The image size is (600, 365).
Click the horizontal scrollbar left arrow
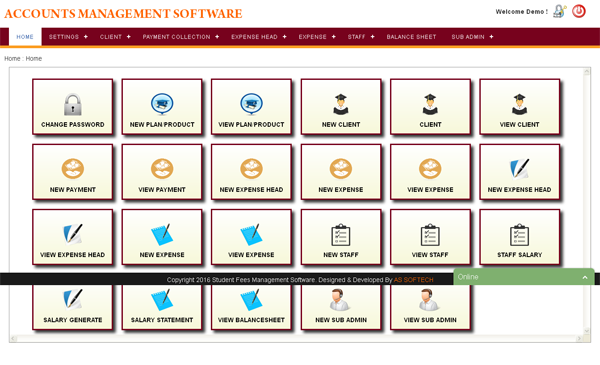[x=13, y=338]
